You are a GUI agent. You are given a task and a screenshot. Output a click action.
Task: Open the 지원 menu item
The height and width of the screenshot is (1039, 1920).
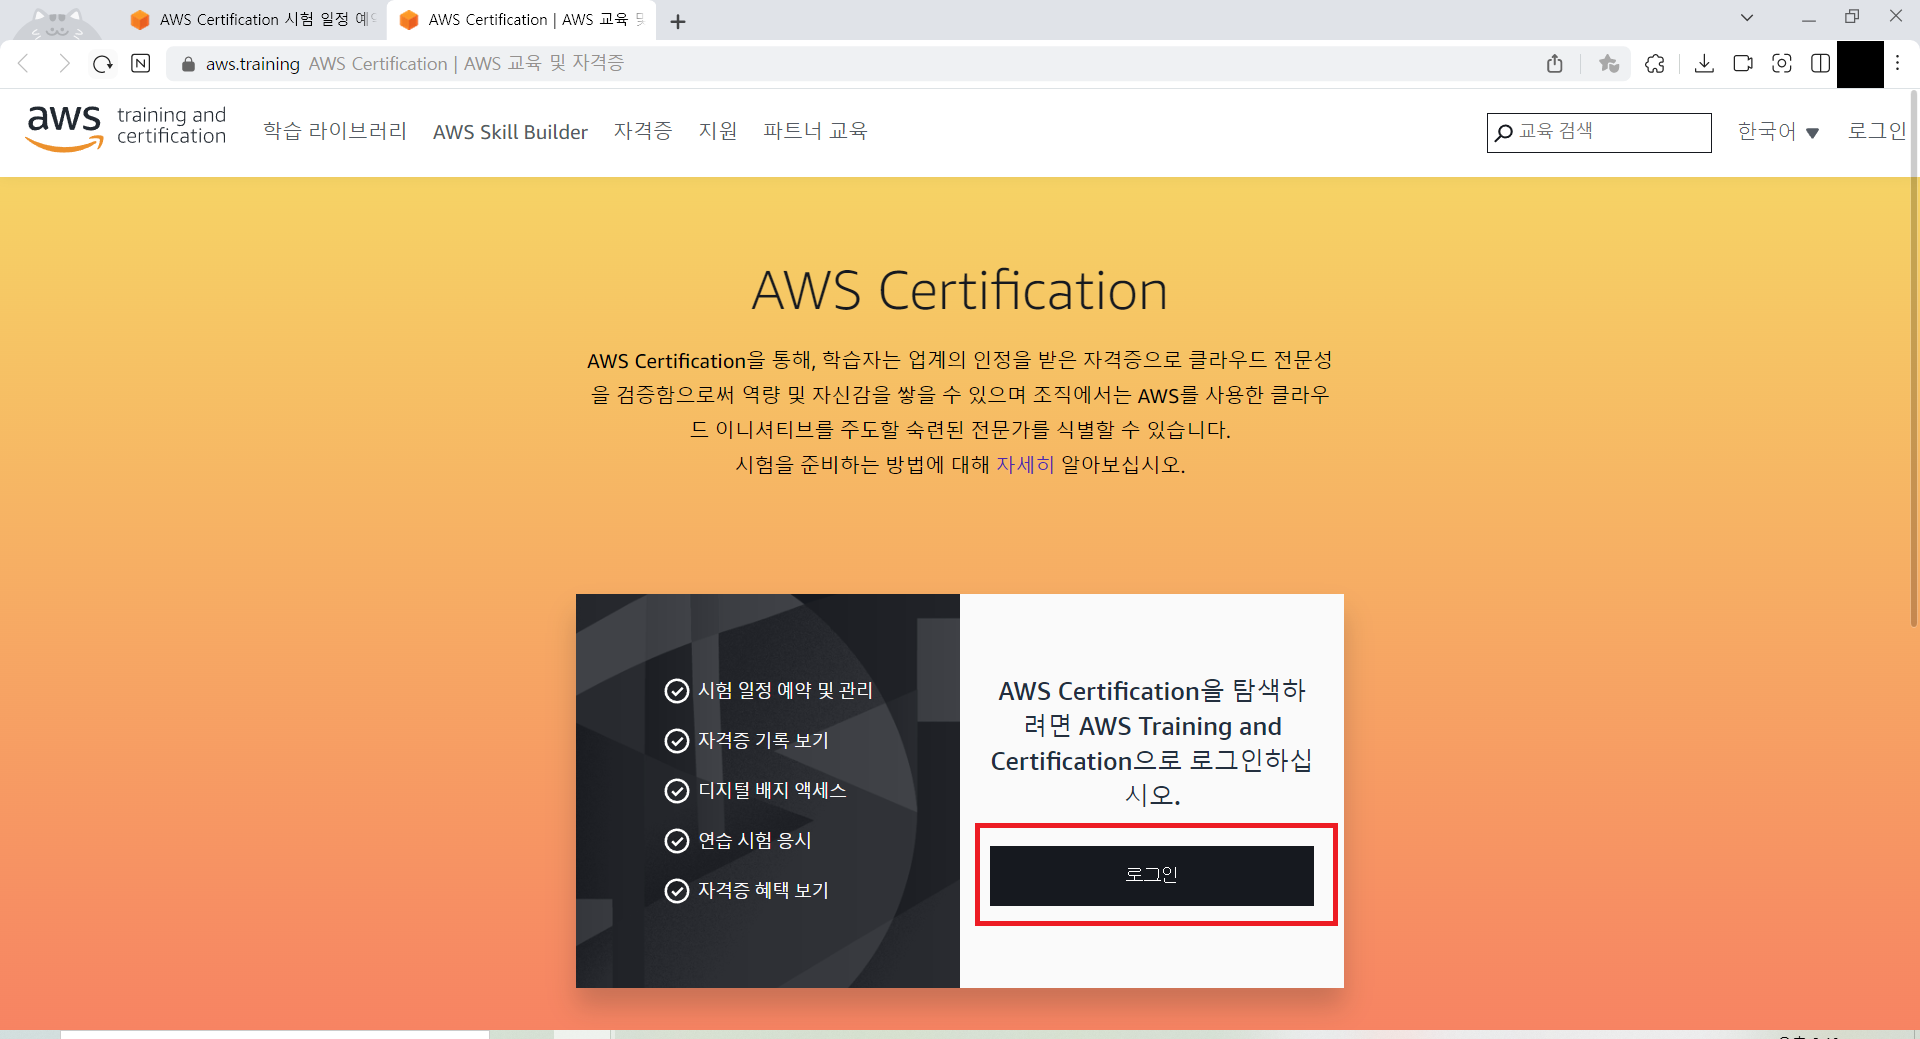coord(718,131)
